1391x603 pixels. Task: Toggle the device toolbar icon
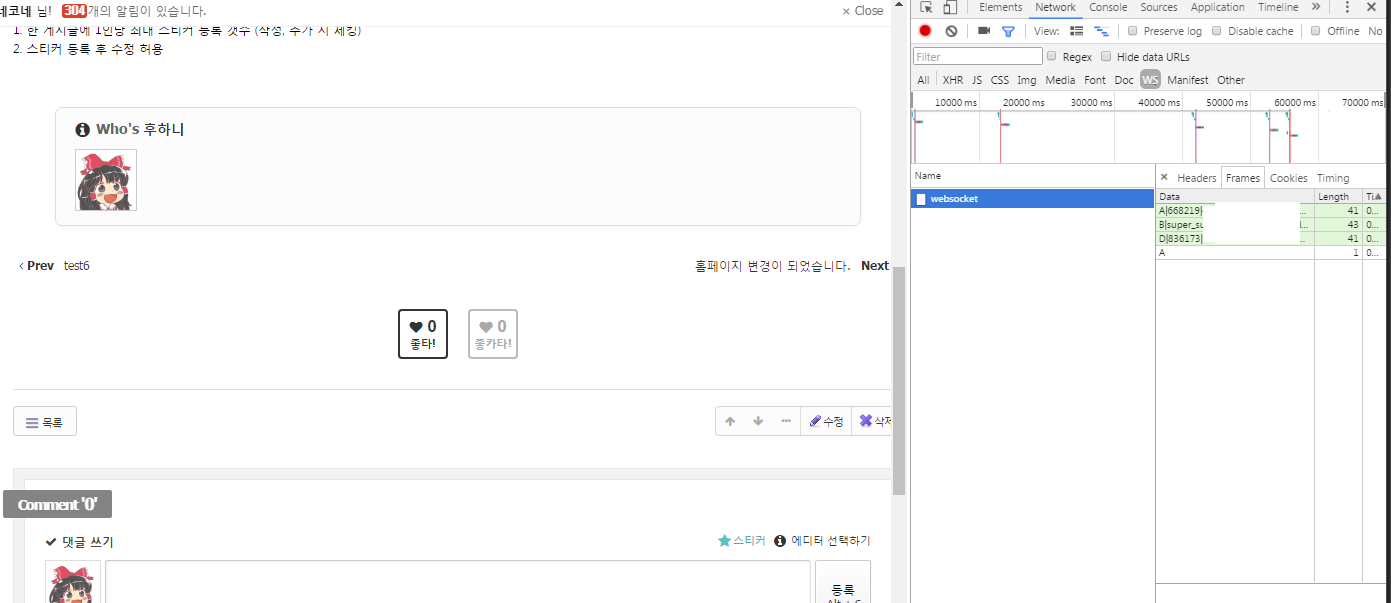click(x=949, y=7)
